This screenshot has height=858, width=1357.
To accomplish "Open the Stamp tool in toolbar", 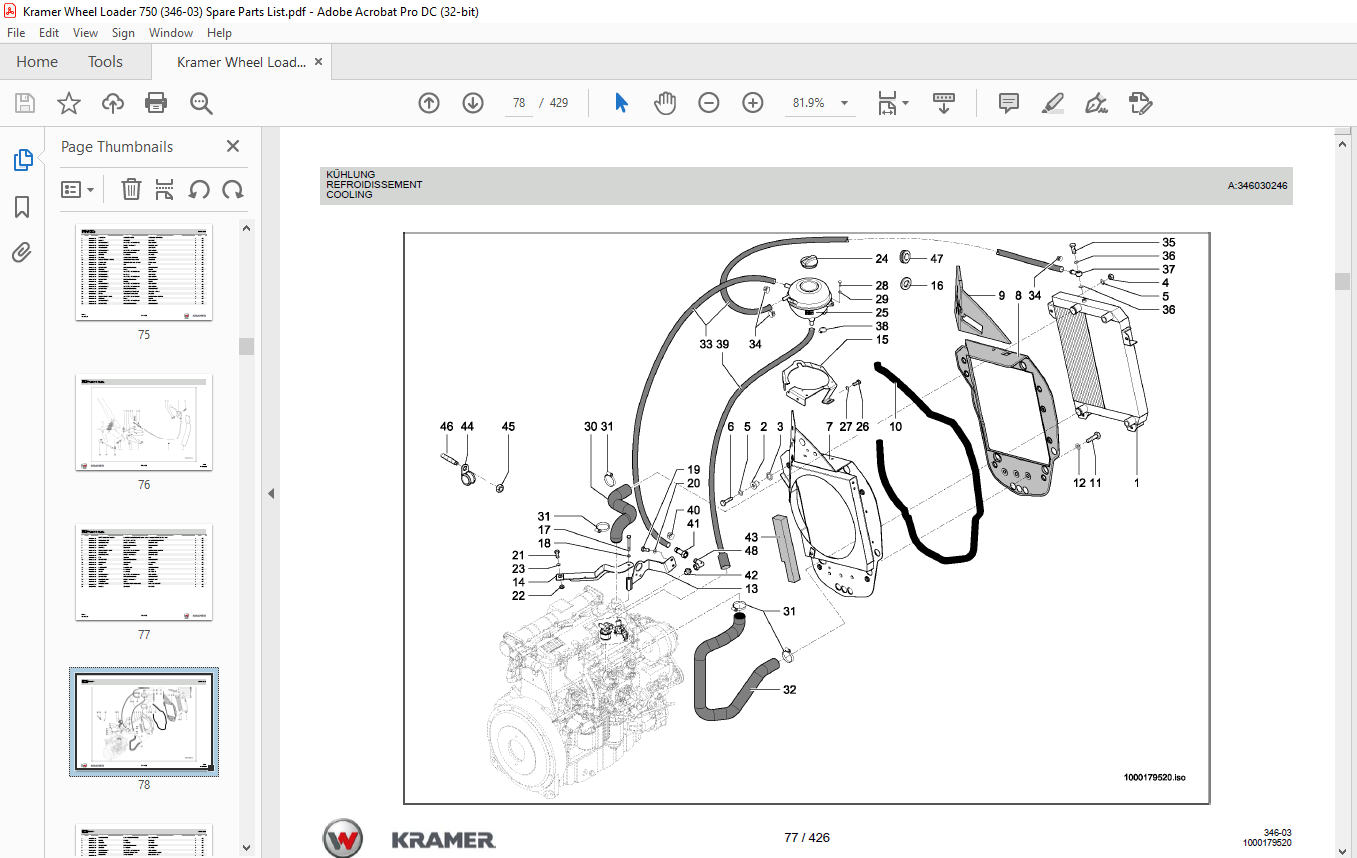I will (1140, 103).
